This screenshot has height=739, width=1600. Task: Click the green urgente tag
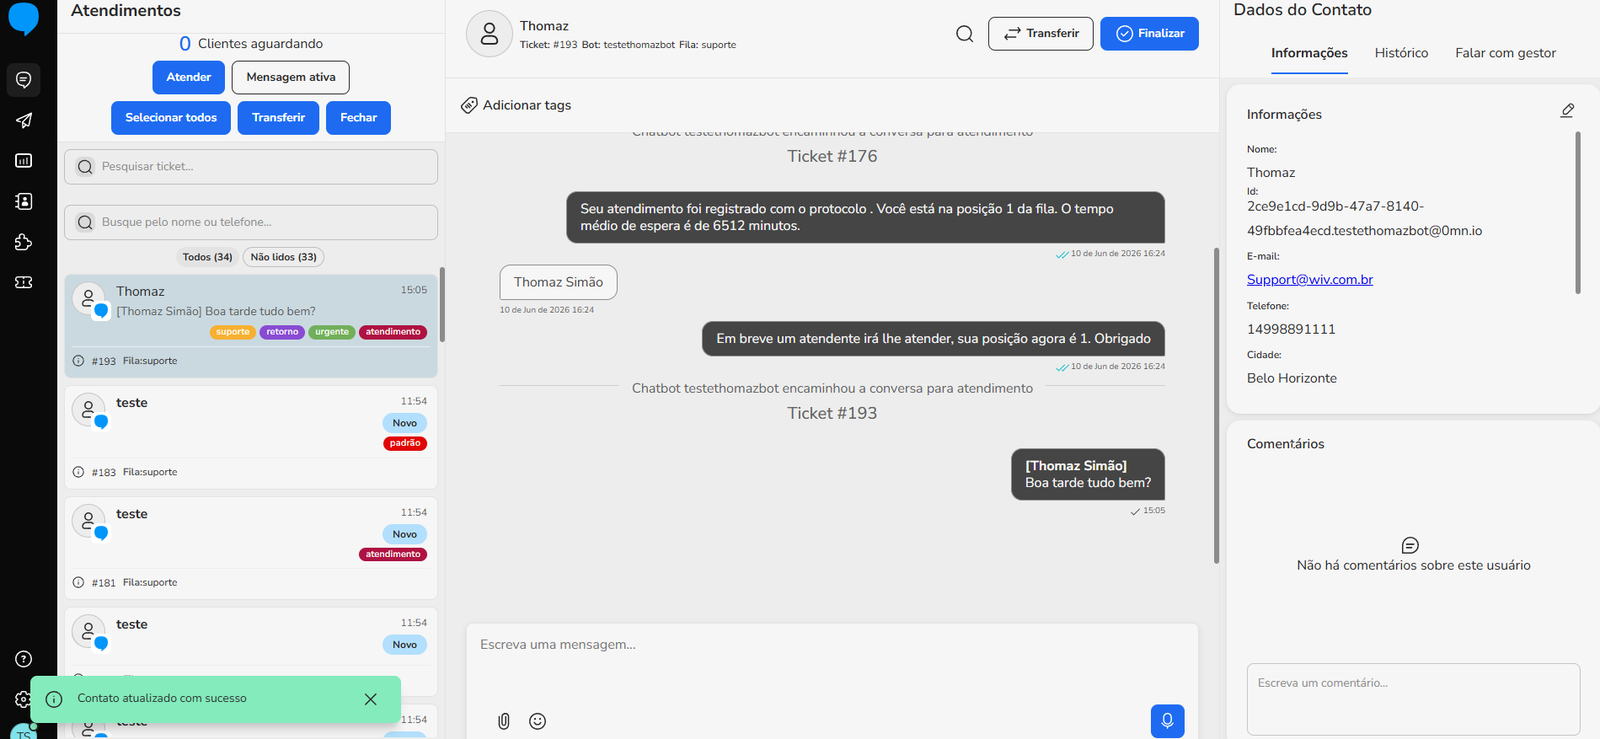[332, 332]
